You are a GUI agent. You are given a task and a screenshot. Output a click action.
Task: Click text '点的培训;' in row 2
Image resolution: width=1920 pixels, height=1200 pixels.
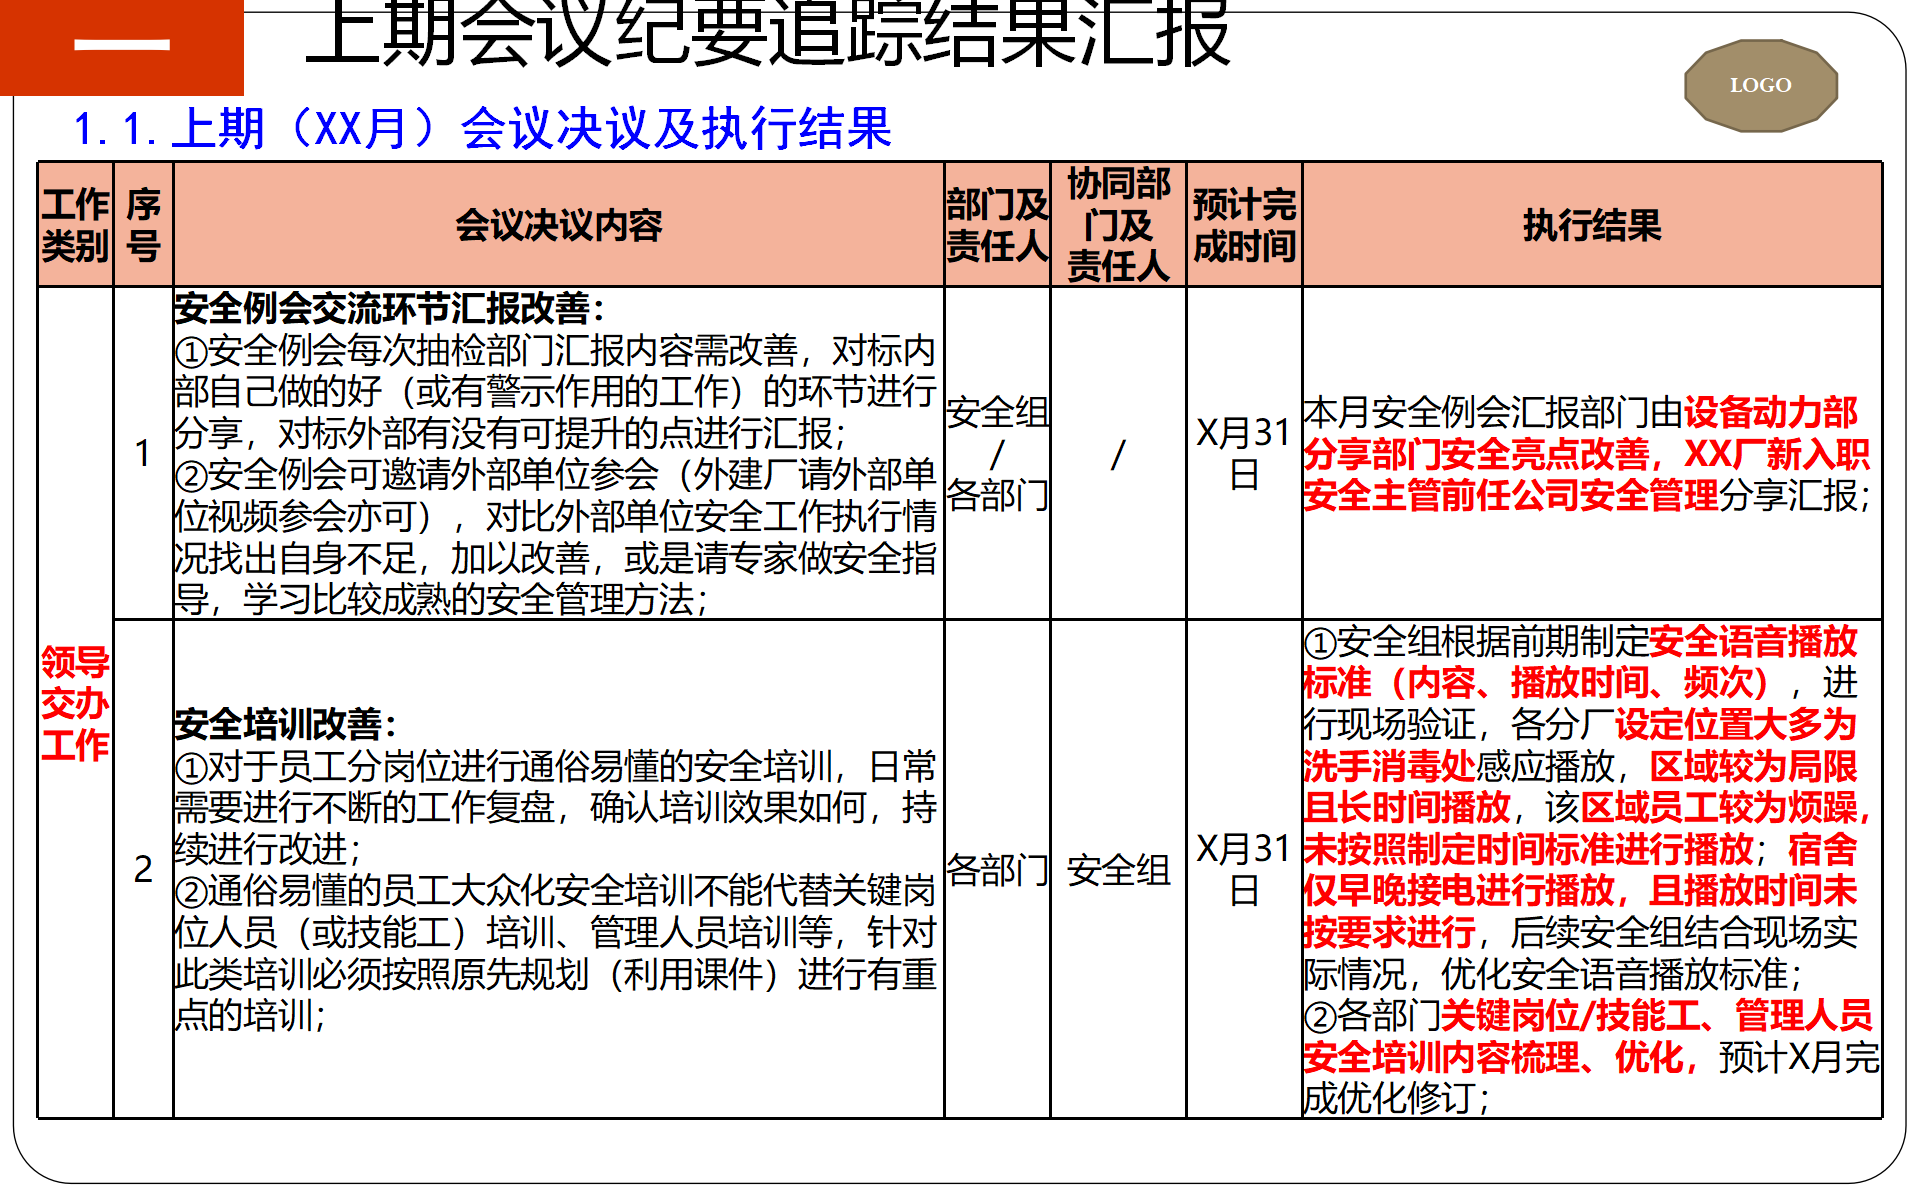(250, 1015)
